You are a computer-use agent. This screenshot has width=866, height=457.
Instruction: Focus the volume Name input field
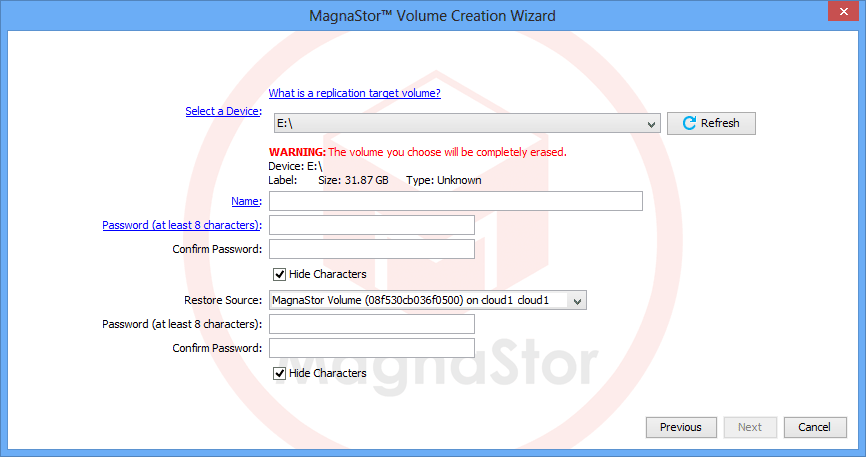456,201
